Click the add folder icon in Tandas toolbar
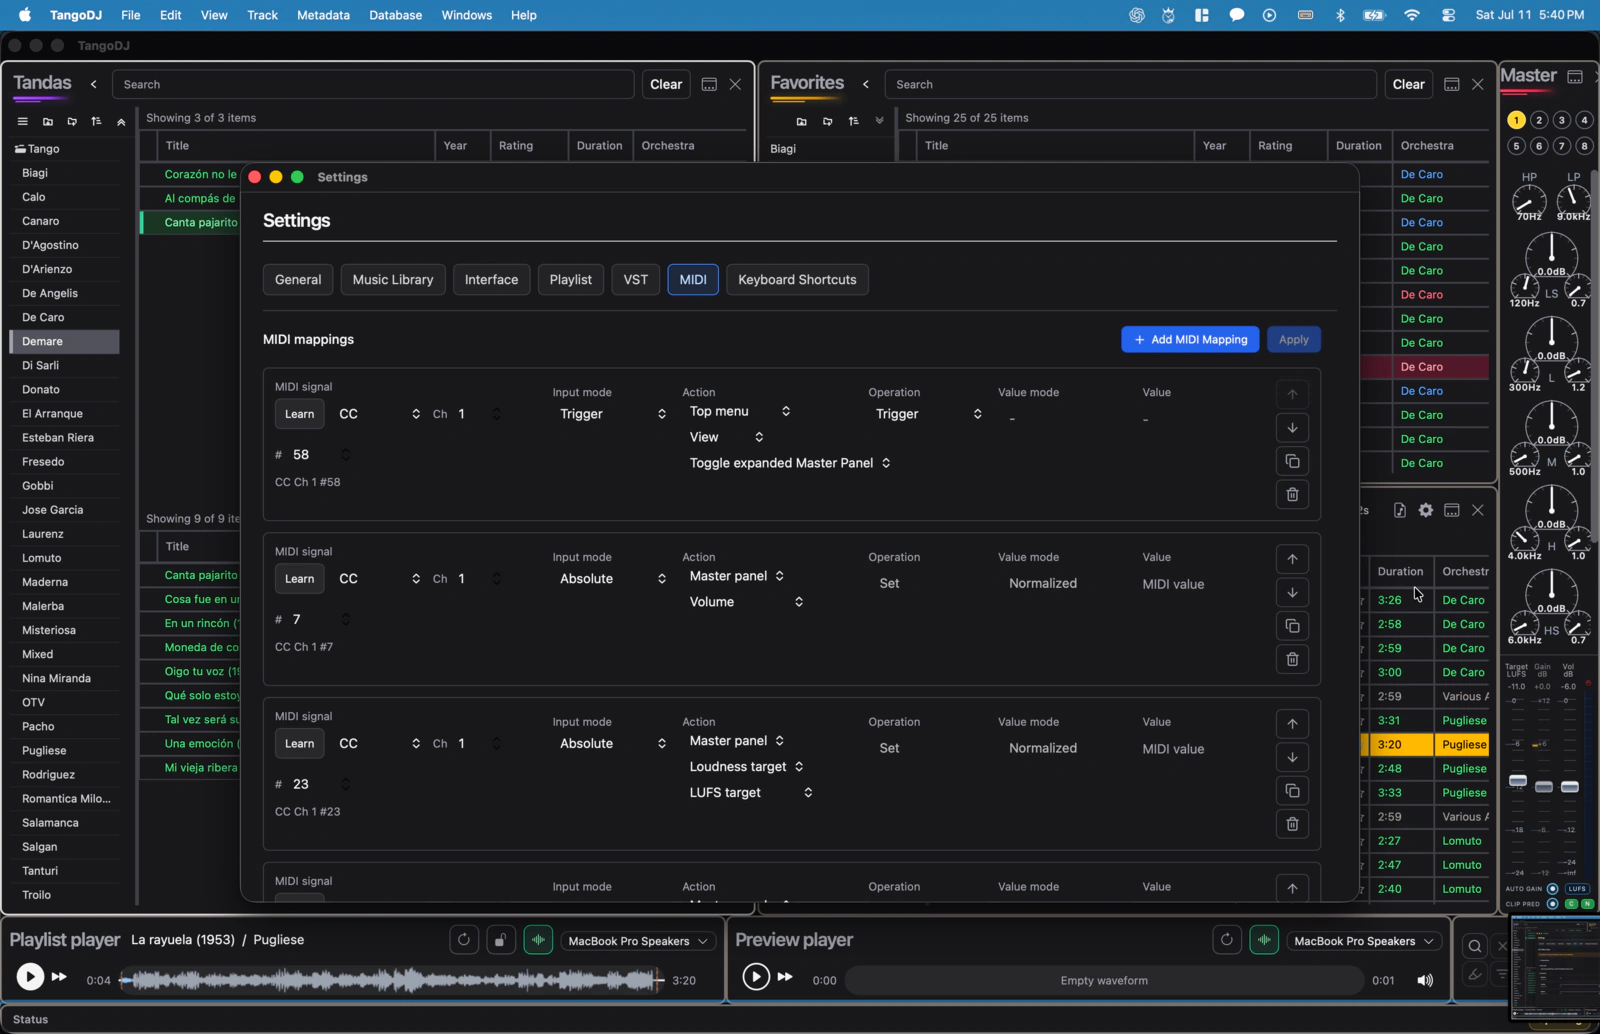The image size is (1600, 1034). point(47,121)
